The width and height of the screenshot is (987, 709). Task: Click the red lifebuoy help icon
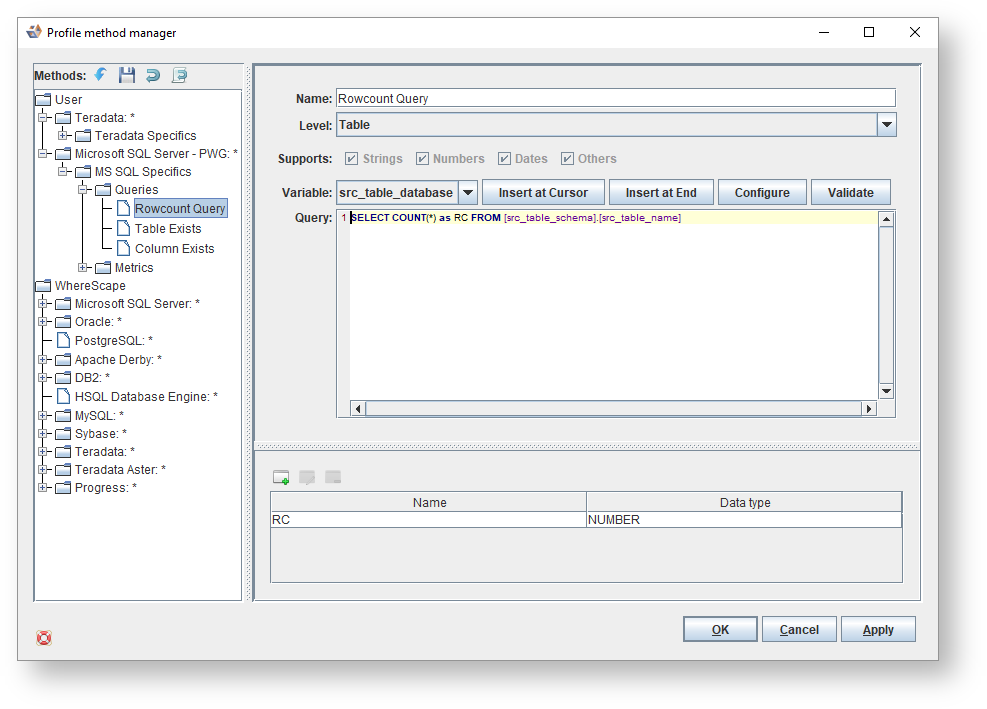click(44, 638)
